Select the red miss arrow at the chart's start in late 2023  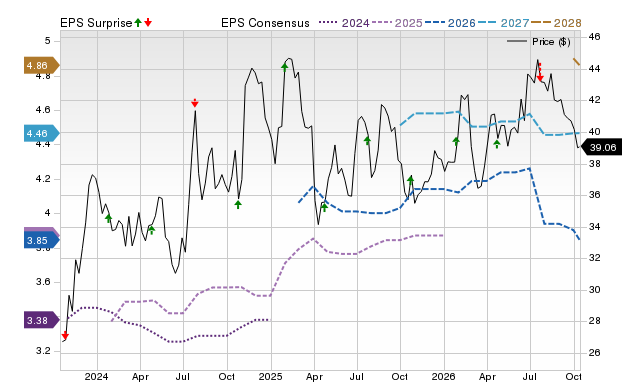tap(65, 335)
